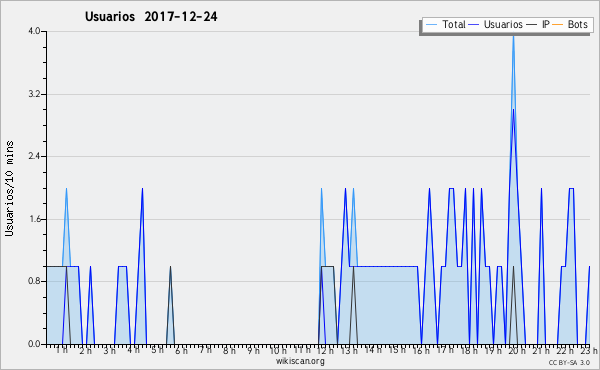
Task: Click the 'Total' legend entry
Action: point(445,24)
